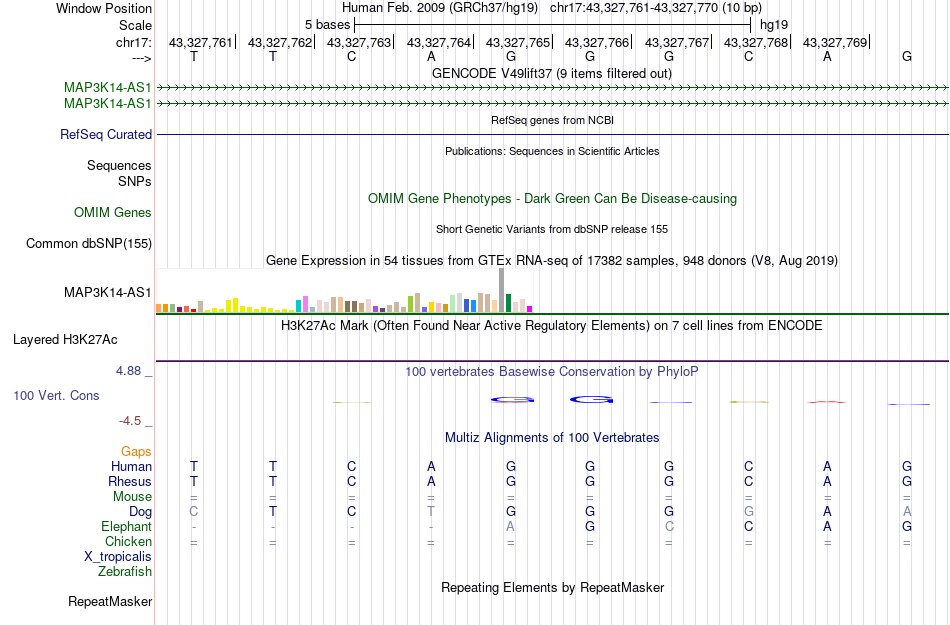Select the Human alignment row label

coord(131,466)
